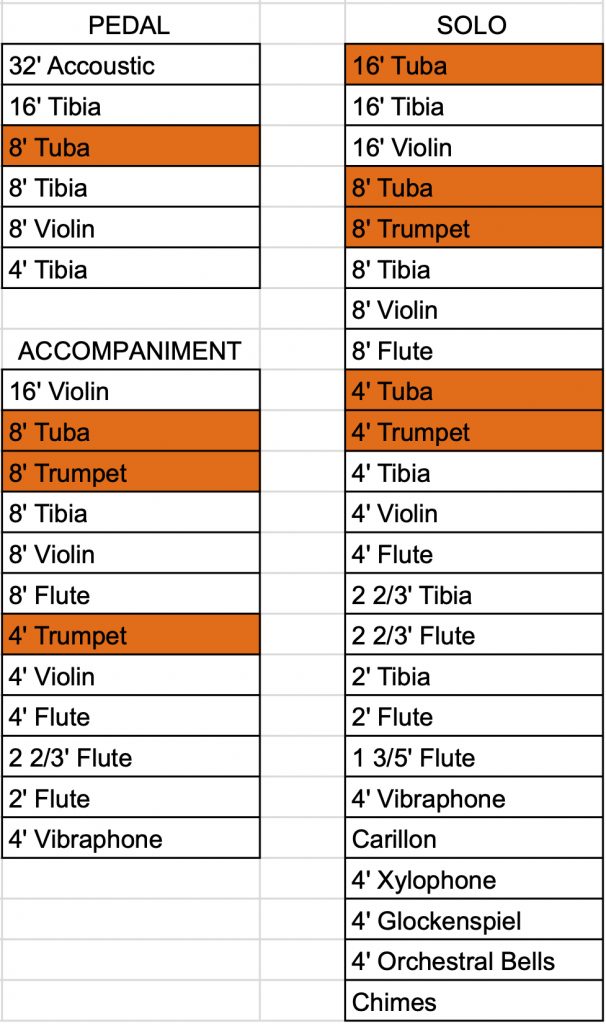This screenshot has width=606, height=1024.
Task: Click the 4' Orchestral Bells cell
Action: (x=474, y=962)
